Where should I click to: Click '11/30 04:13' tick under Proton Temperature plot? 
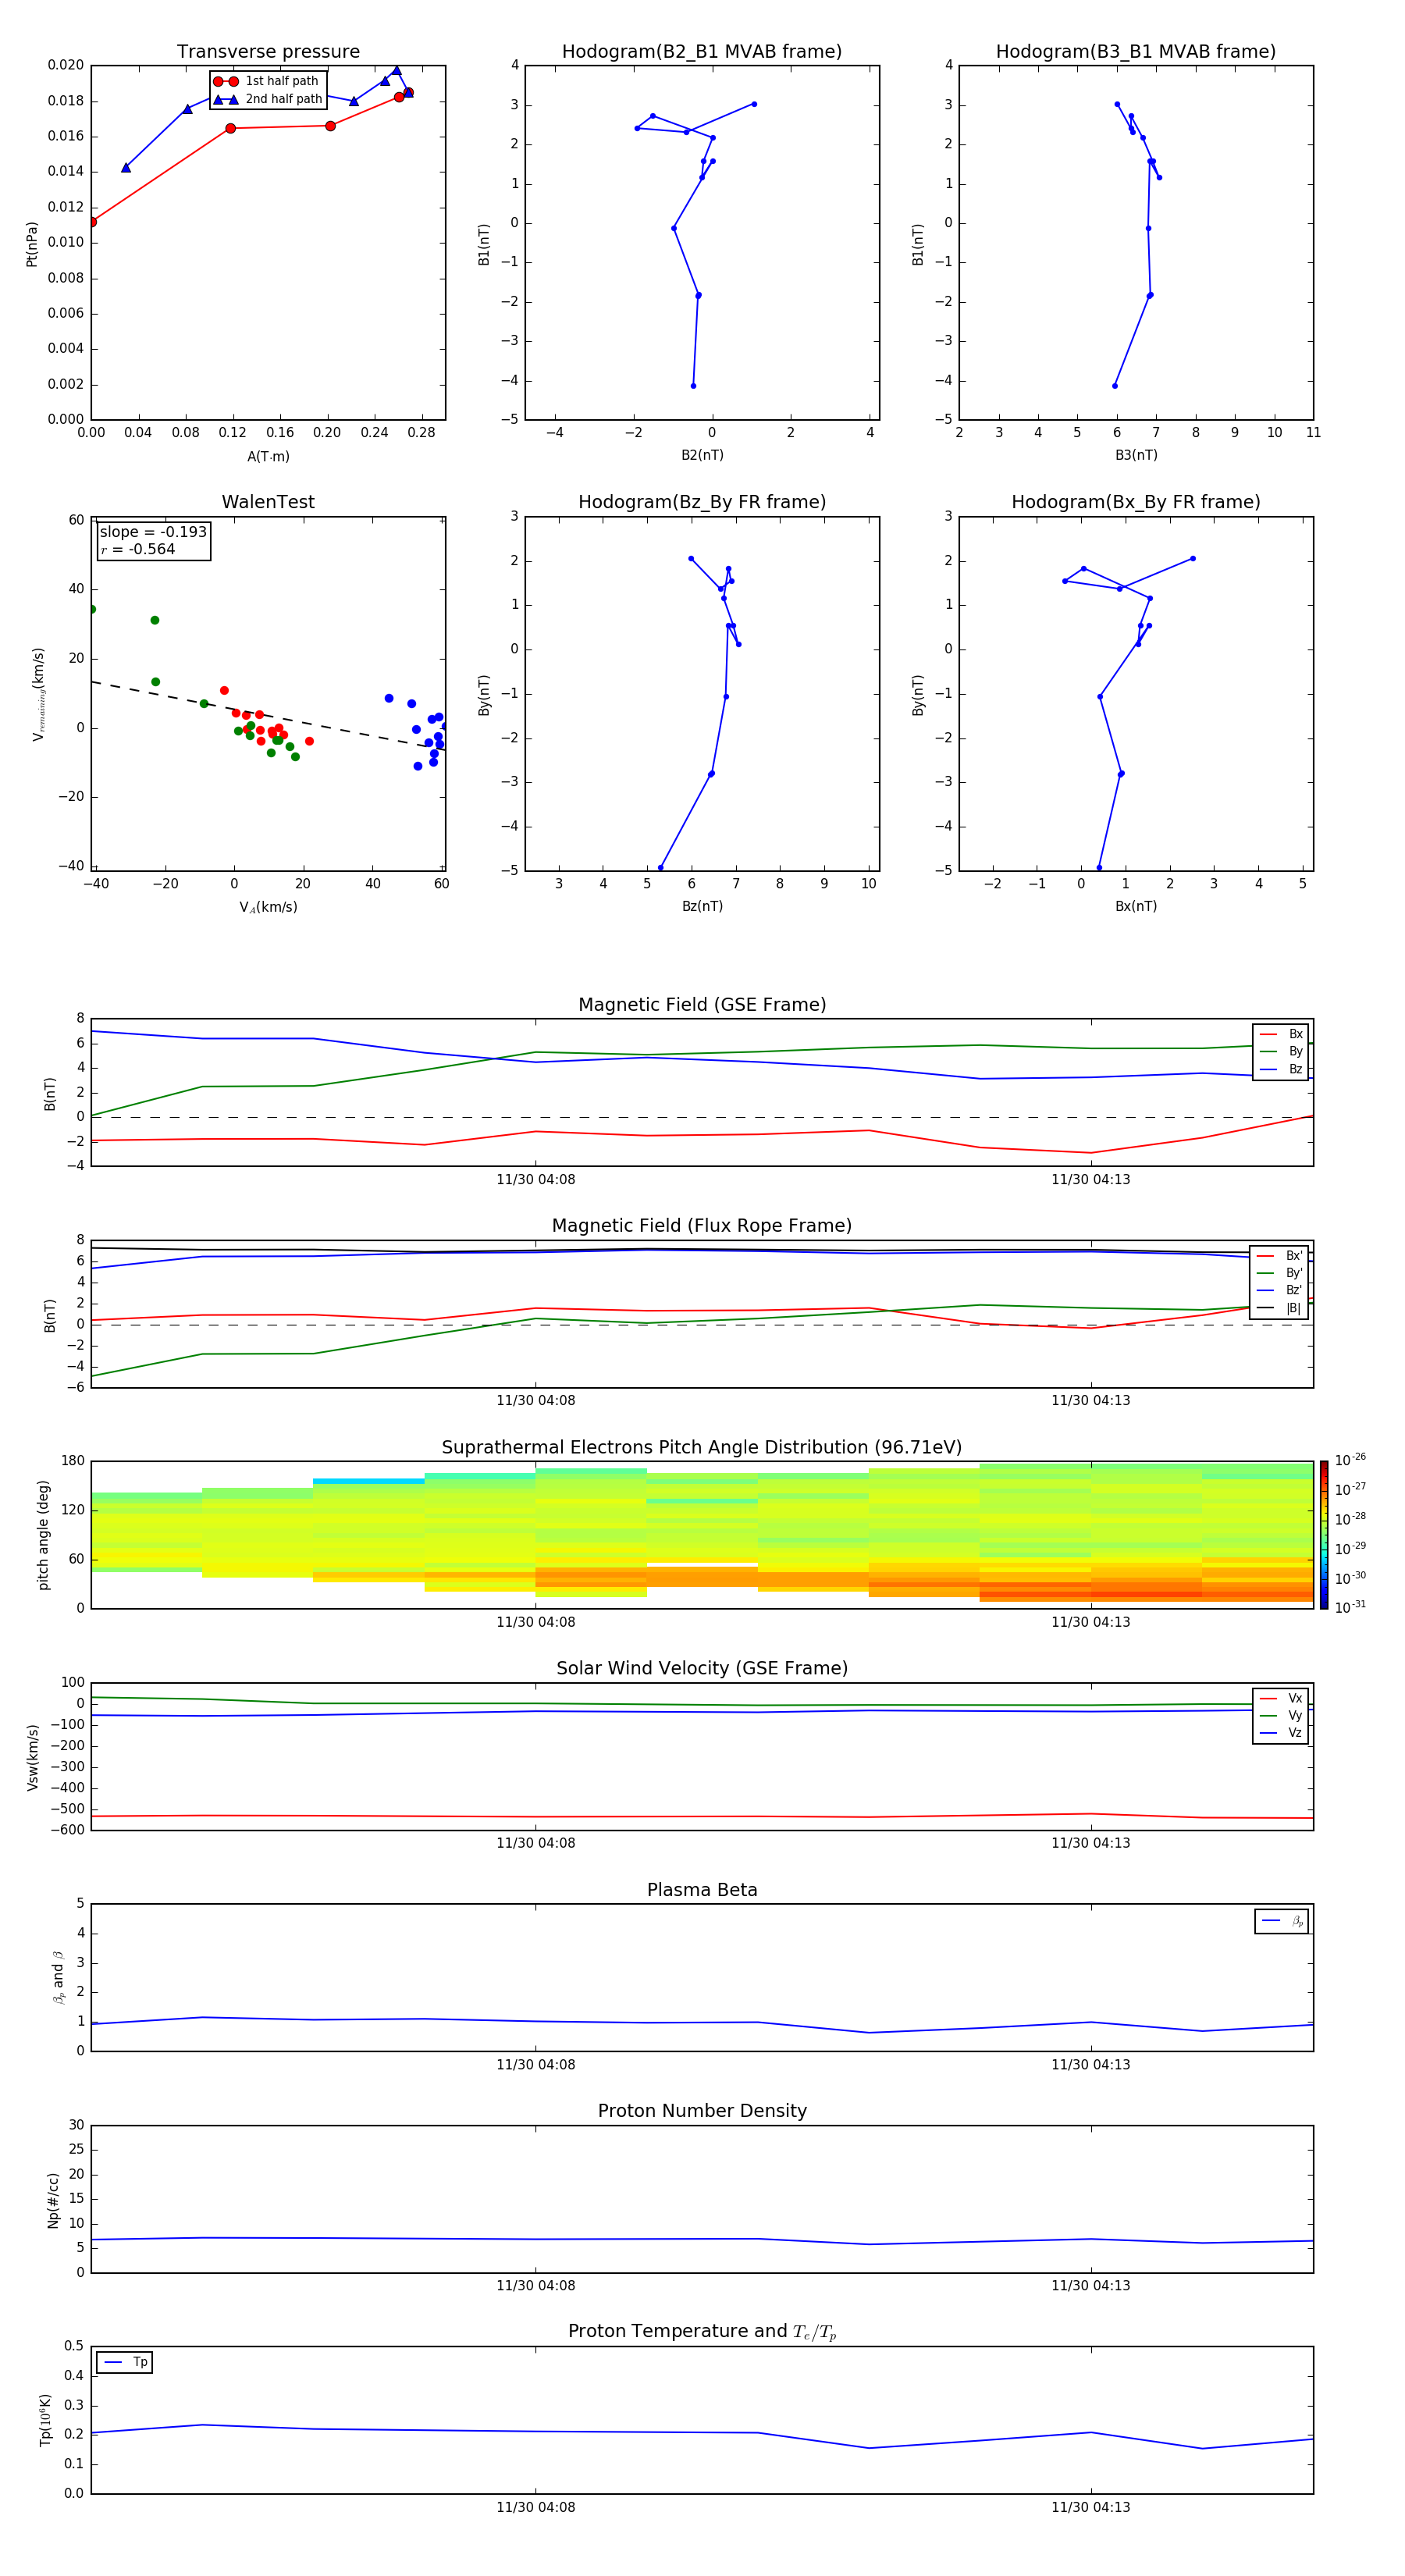[x=1090, y=2507]
